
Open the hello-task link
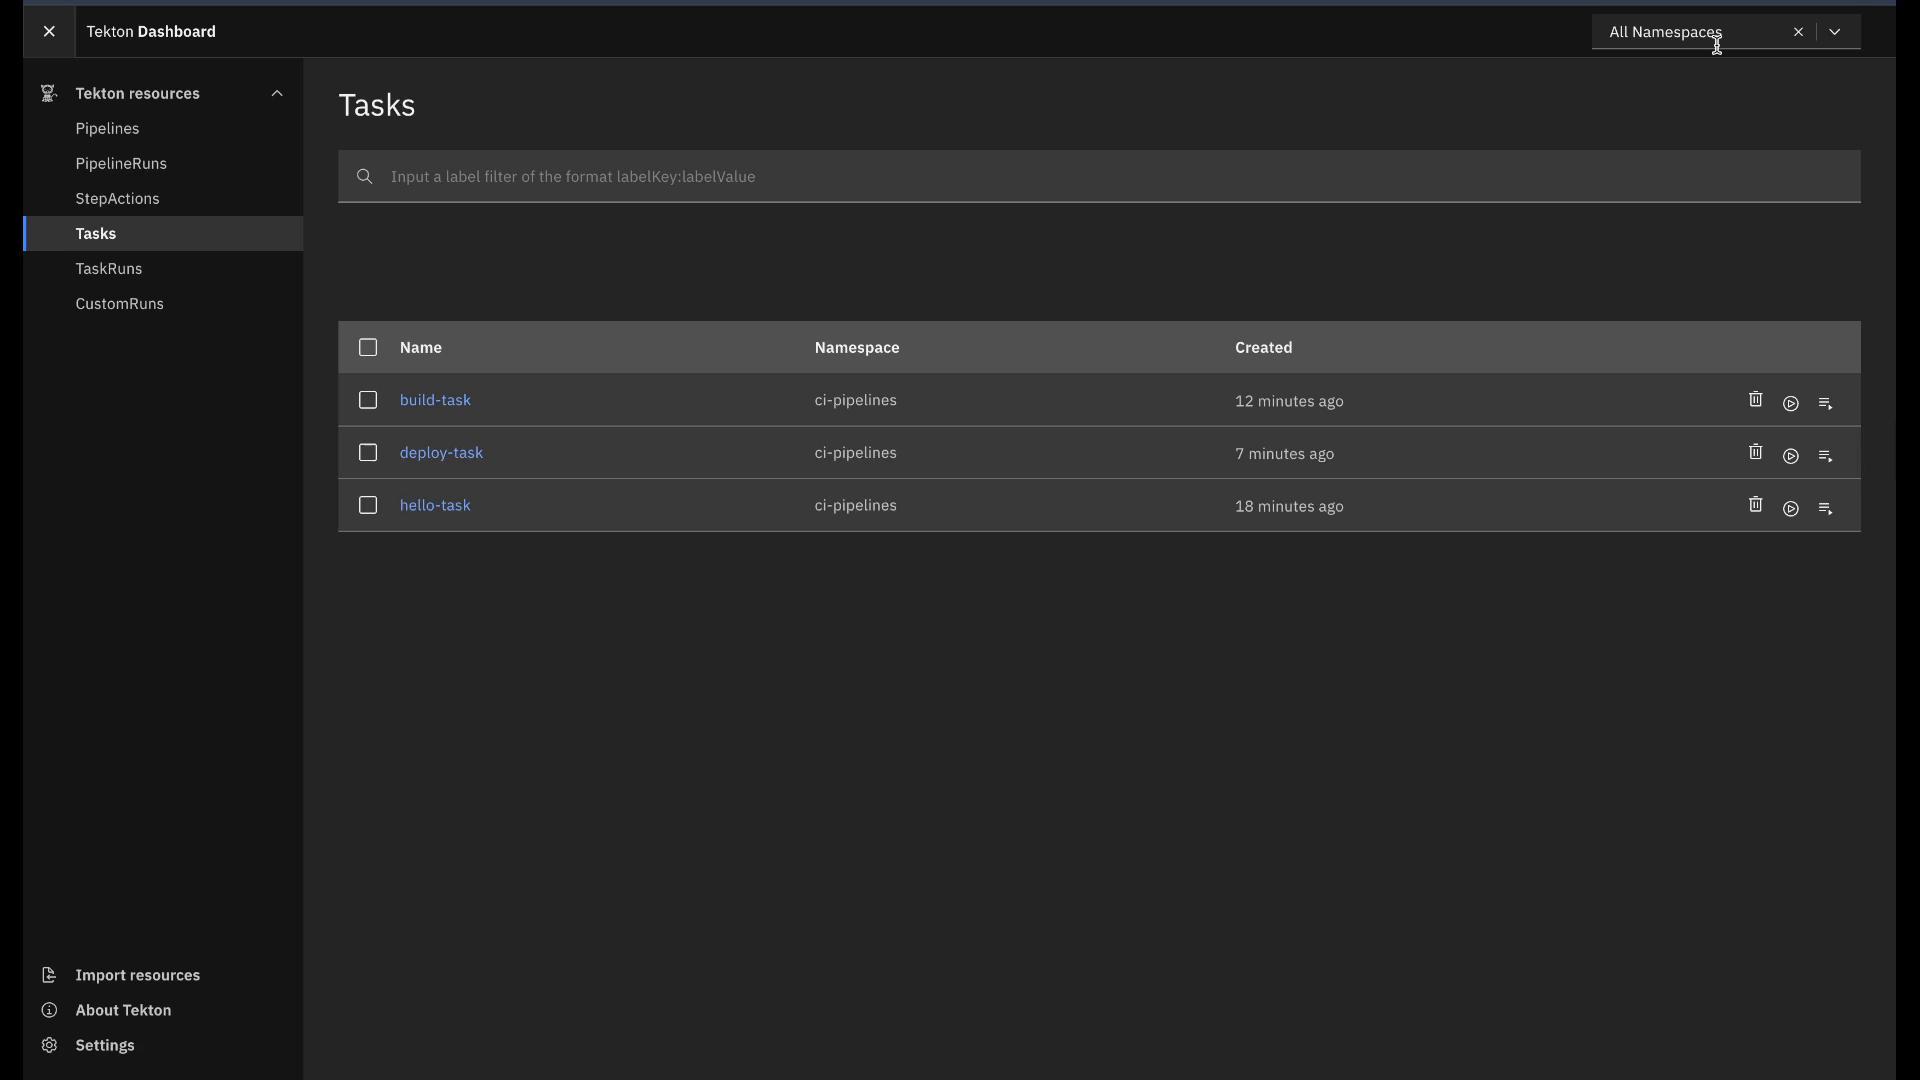tap(435, 505)
